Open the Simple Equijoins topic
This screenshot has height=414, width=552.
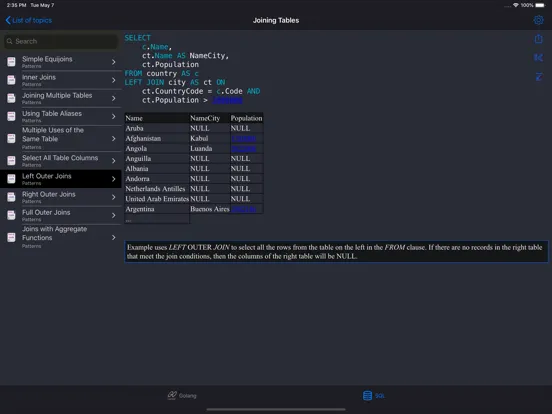[61, 62]
